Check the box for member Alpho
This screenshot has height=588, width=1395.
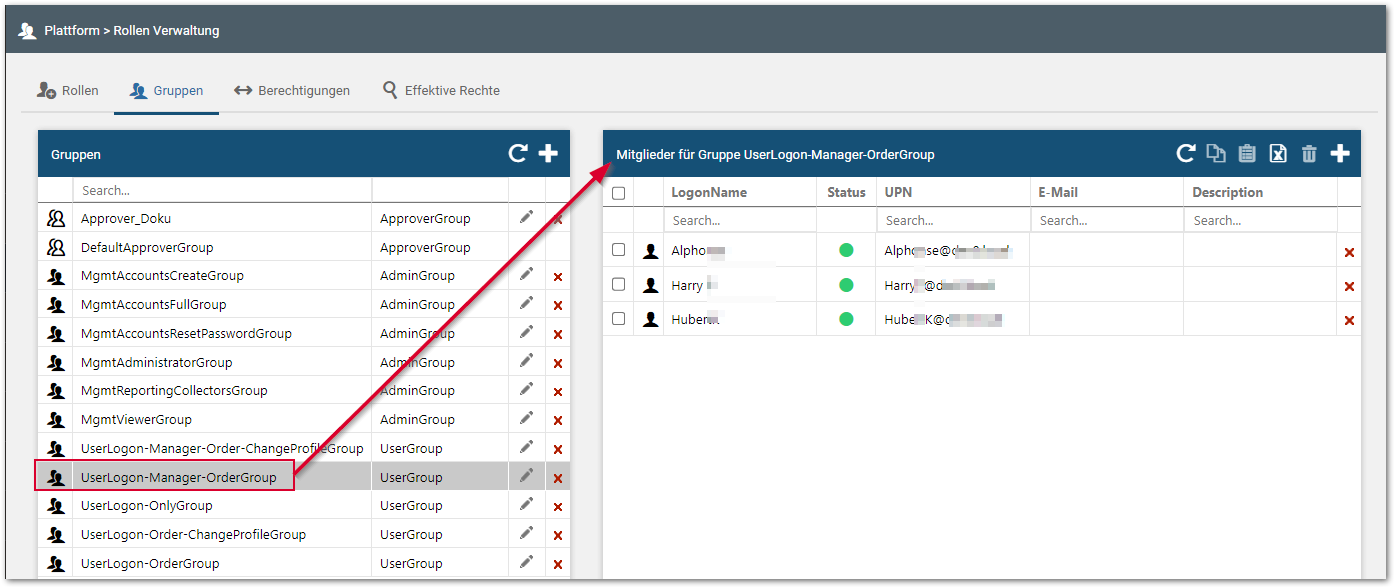618,250
